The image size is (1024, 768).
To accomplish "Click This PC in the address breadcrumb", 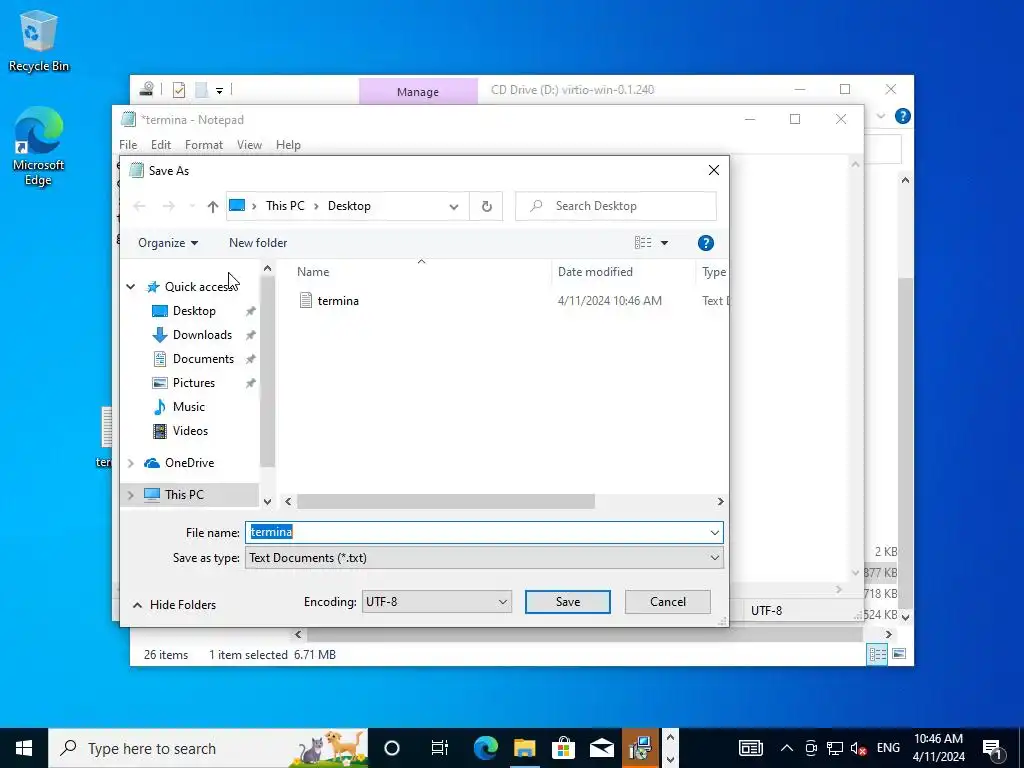I will click(x=285, y=206).
